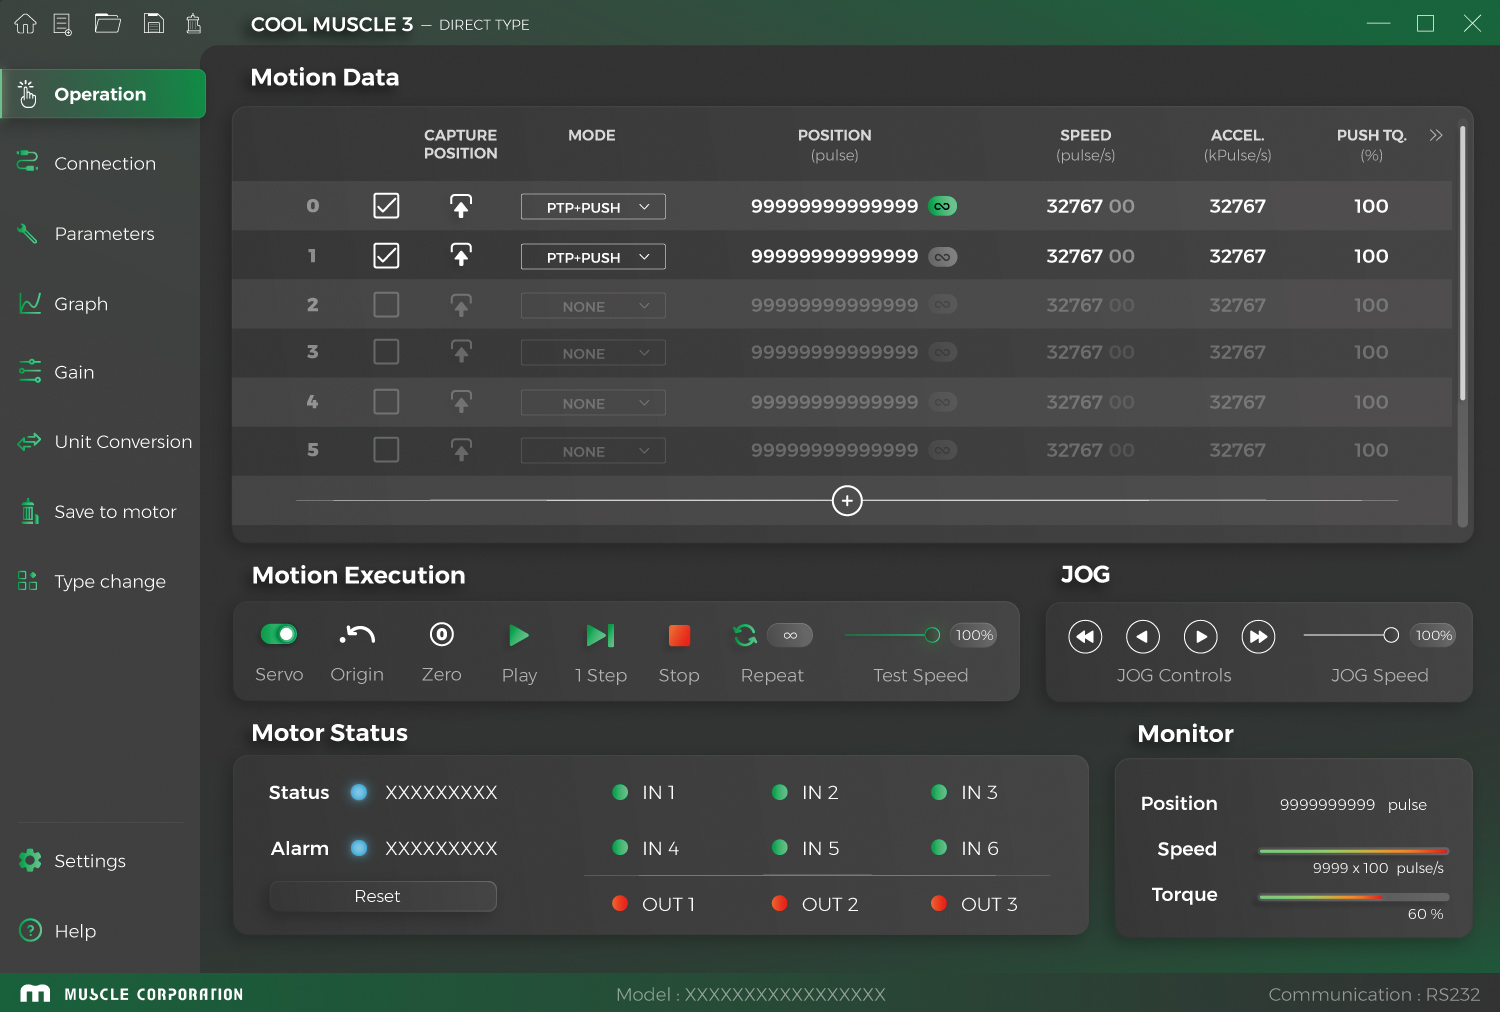The width and height of the screenshot is (1500, 1012).
Task: Edit row 1 speed value
Action: [x=1090, y=256]
